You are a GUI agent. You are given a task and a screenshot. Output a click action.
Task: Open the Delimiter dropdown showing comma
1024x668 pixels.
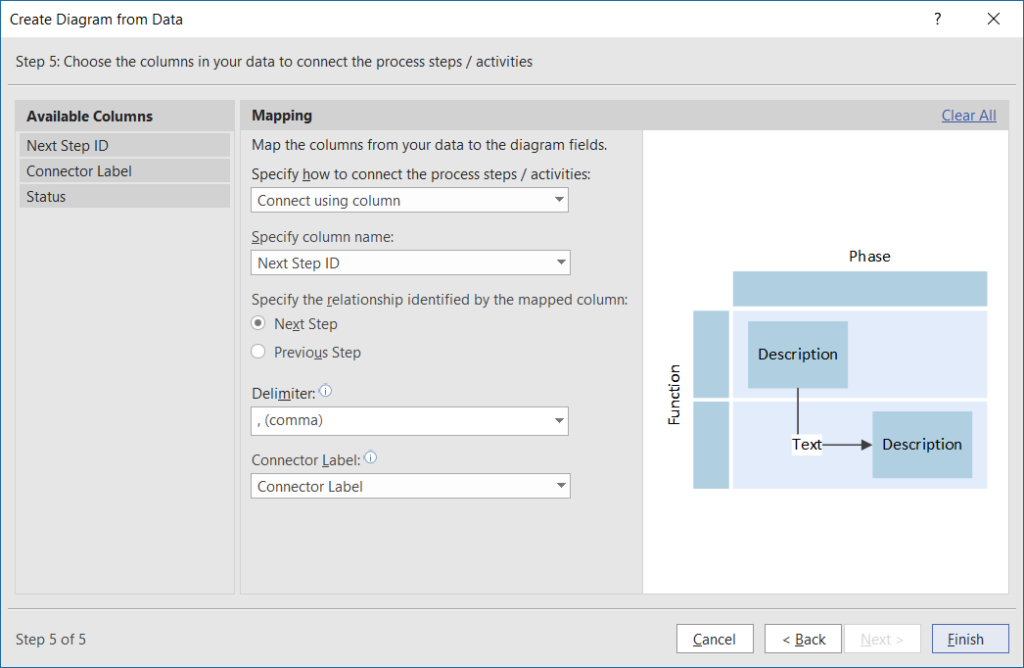pos(409,421)
